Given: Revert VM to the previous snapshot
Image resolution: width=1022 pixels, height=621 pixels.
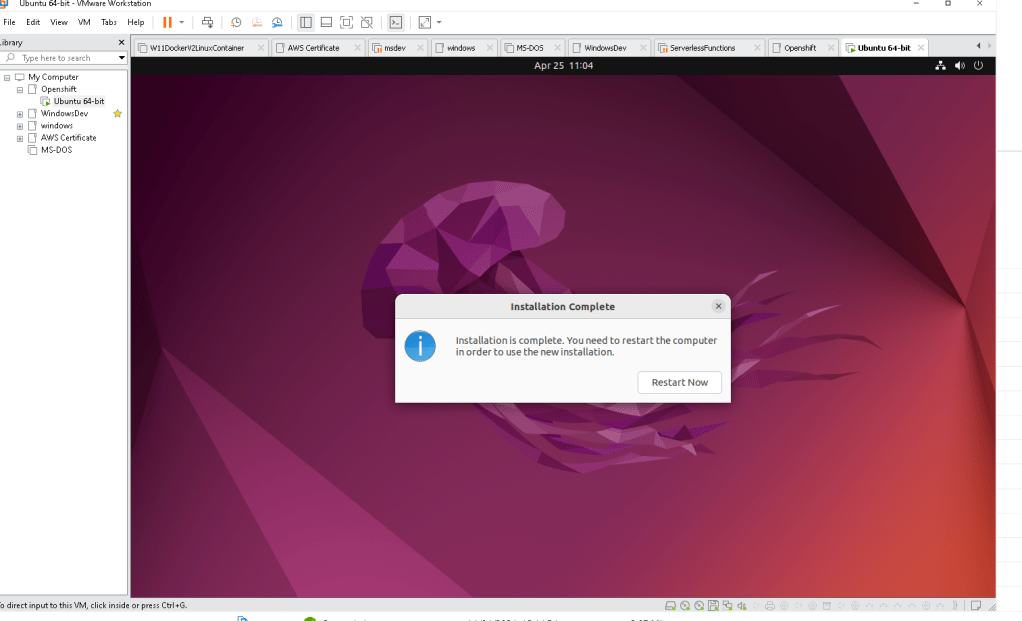Looking at the screenshot, I should coord(257,22).
